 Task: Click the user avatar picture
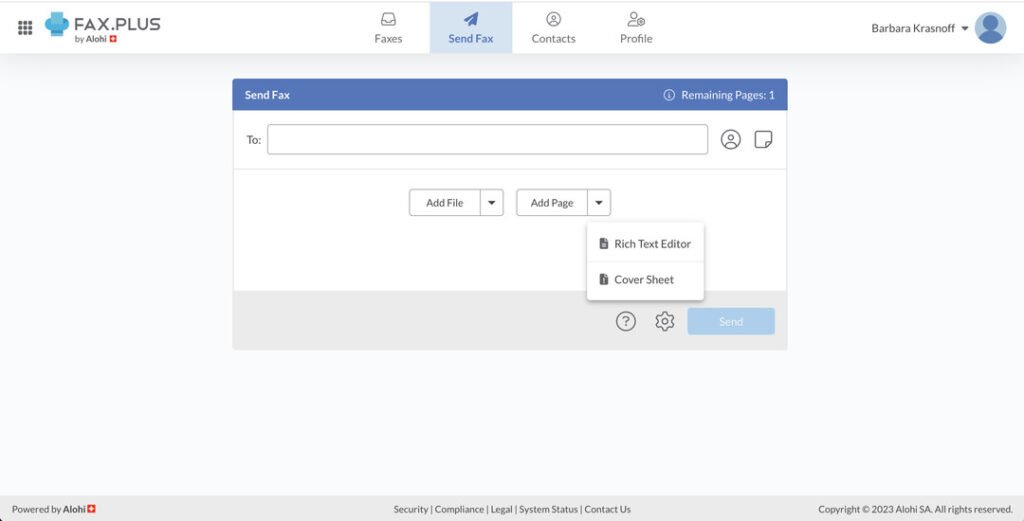tap(990, 28)
